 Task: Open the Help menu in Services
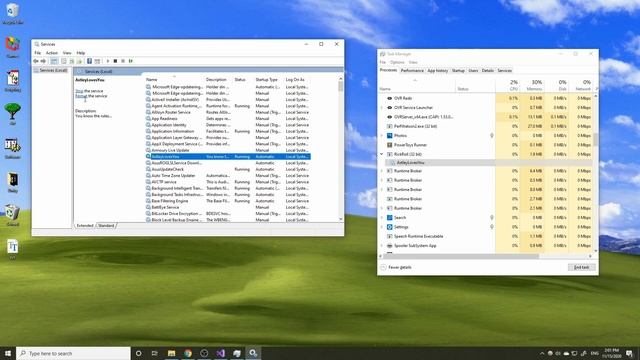pos(81,53)
